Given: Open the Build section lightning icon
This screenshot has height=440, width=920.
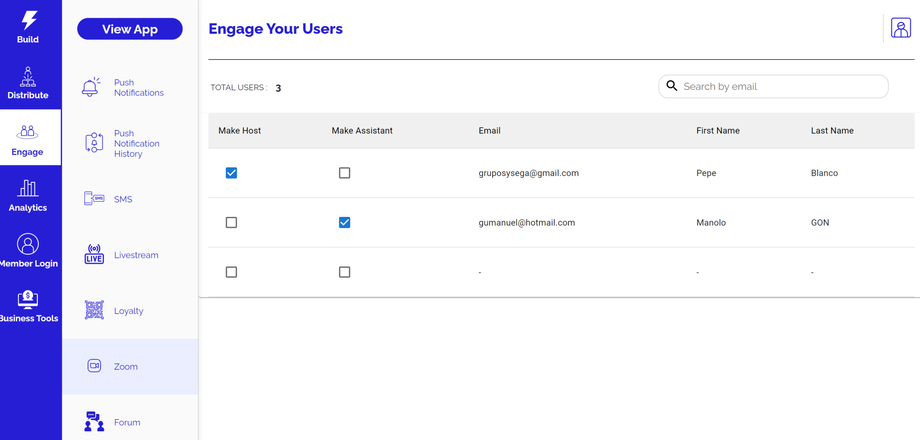Looking at the screenshot, I should click(28, 20).
